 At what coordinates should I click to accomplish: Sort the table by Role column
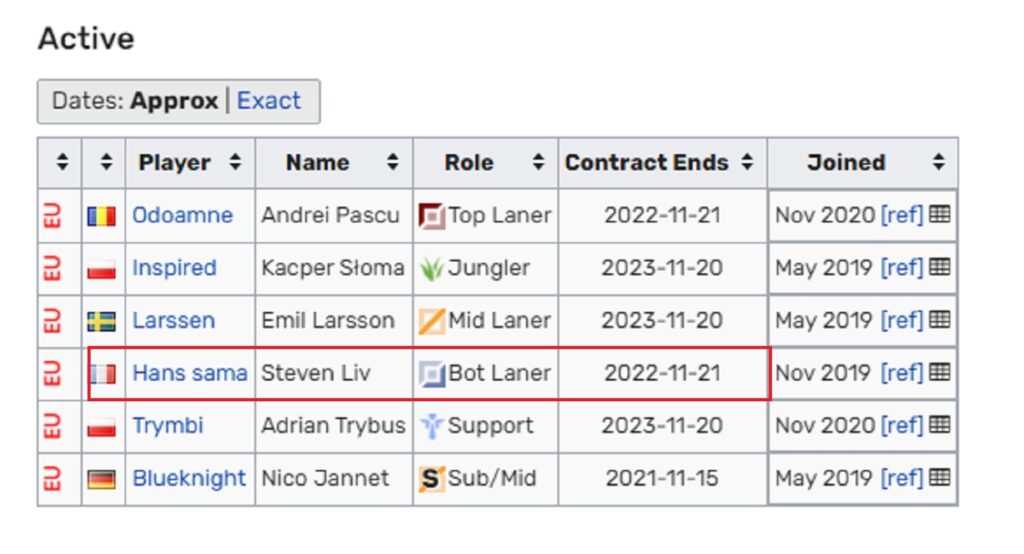[539, 163]
